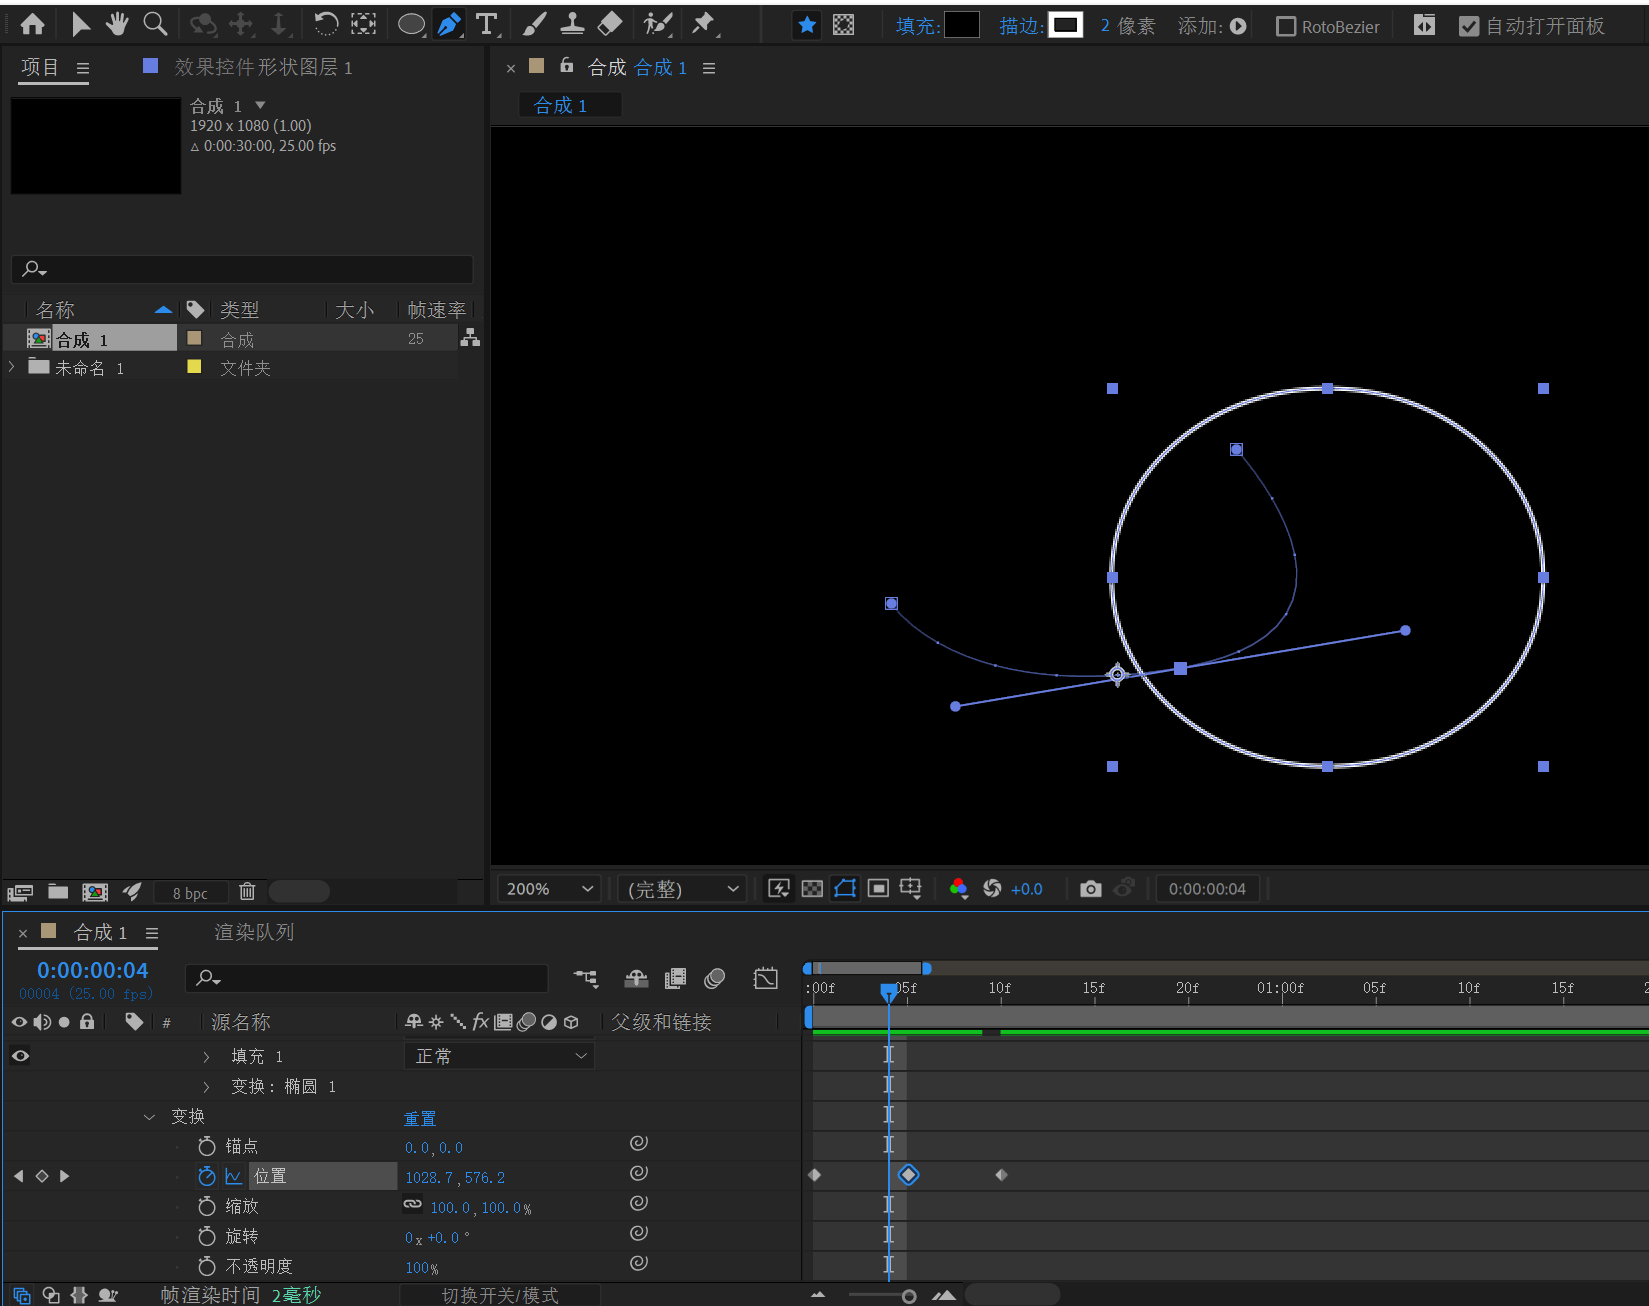This screenshot has height=1306, width=1649.
Task: Sort project items by 名称 column
Action: (55, 310)
